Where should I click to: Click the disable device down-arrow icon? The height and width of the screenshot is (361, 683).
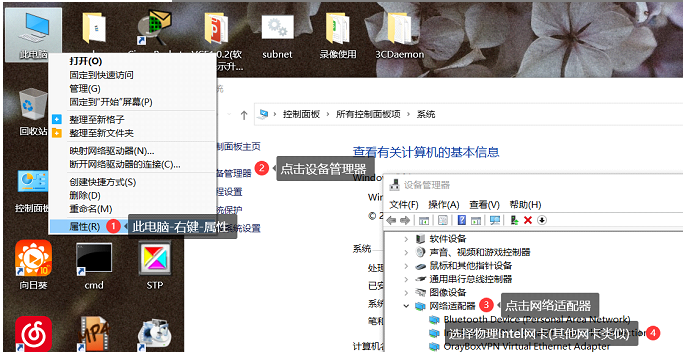(542, 220)
